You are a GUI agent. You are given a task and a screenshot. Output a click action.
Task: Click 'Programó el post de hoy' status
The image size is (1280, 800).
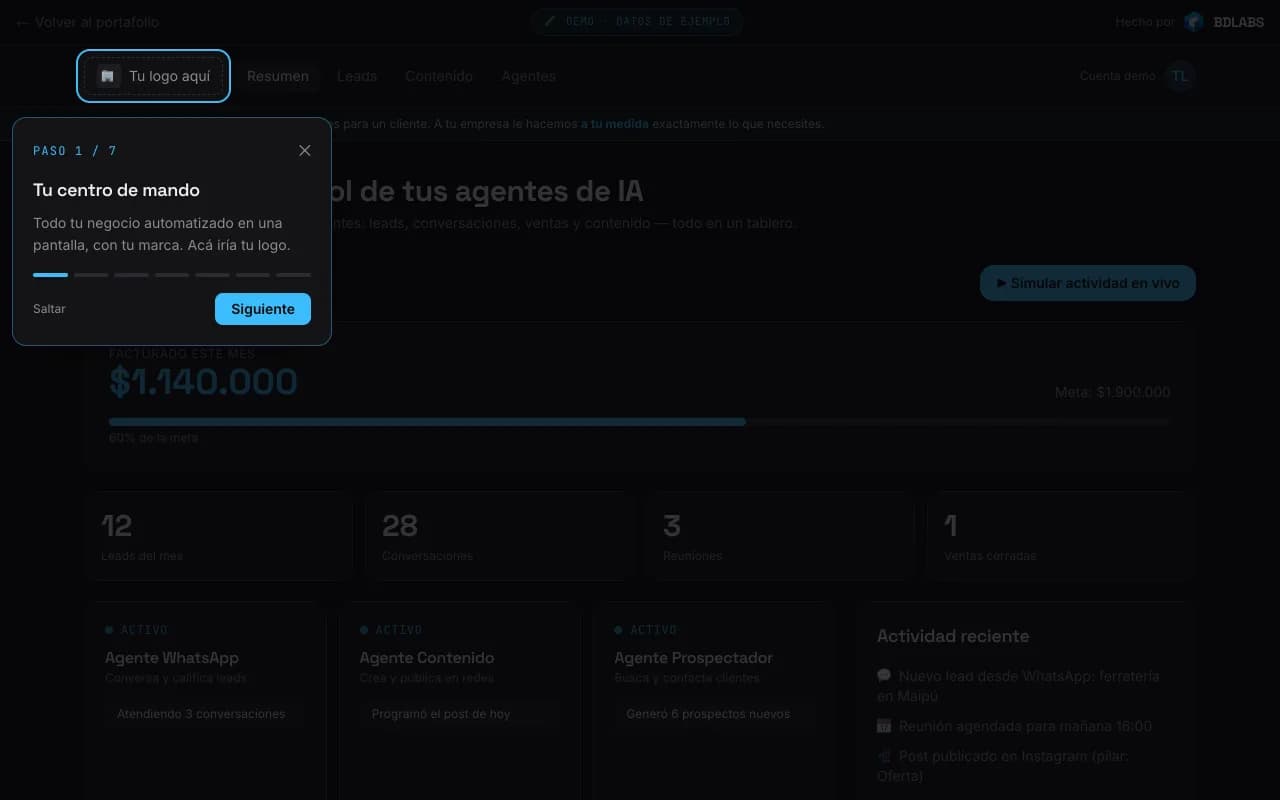[x=441, y=714]
